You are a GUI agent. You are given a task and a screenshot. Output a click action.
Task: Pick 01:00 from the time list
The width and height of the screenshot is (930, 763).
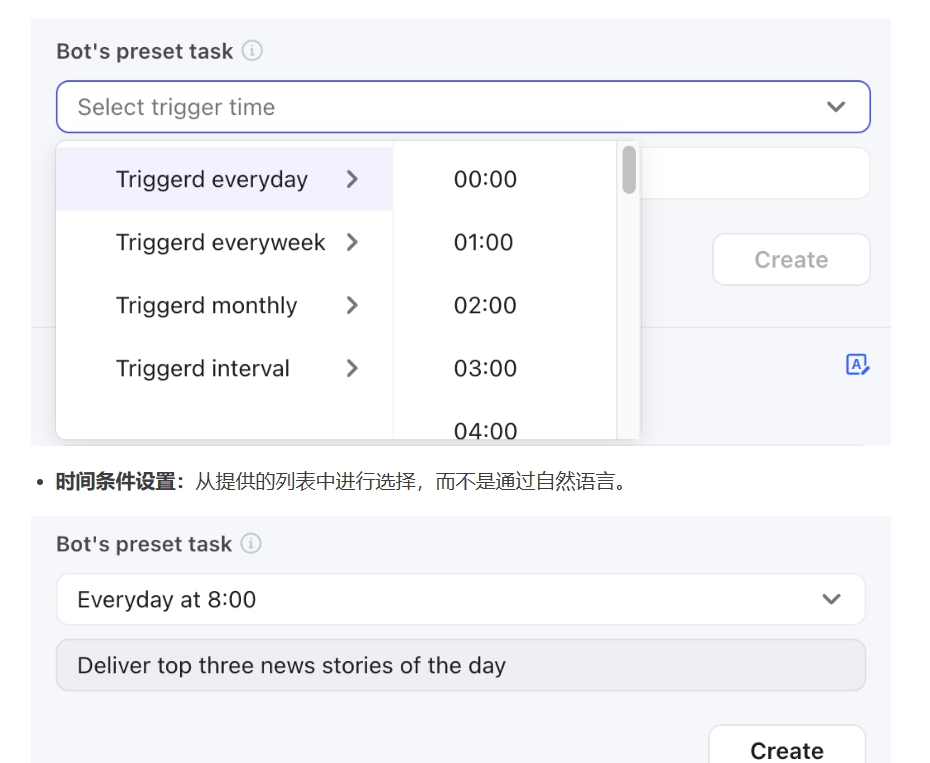483,243
